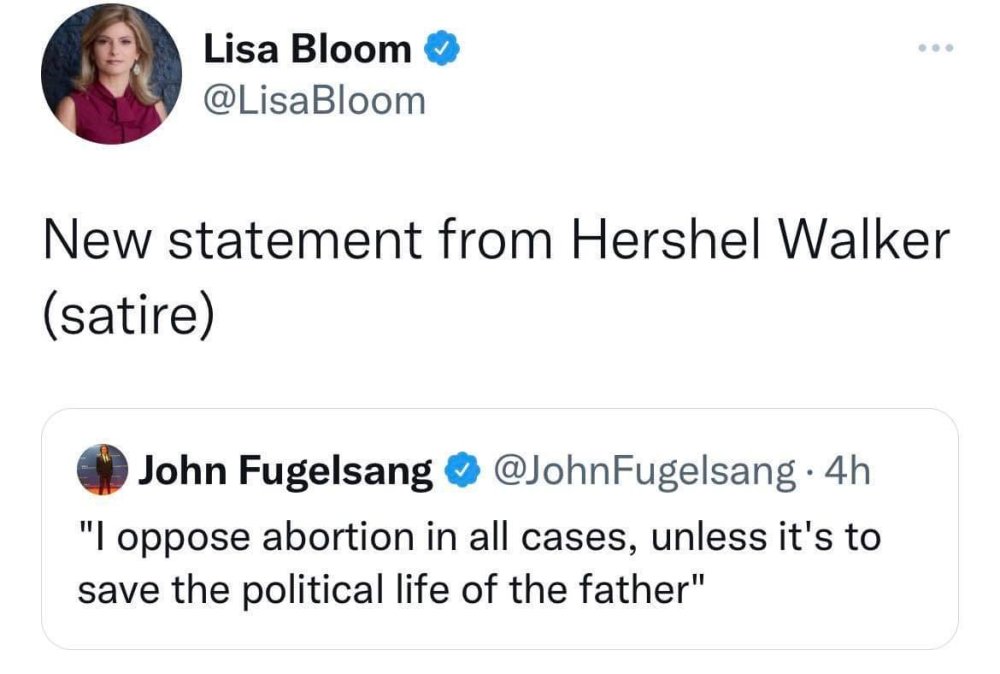
Task: Open the Lisa Bloom display name
Action: pyautogui.click(x=307, y=49)
